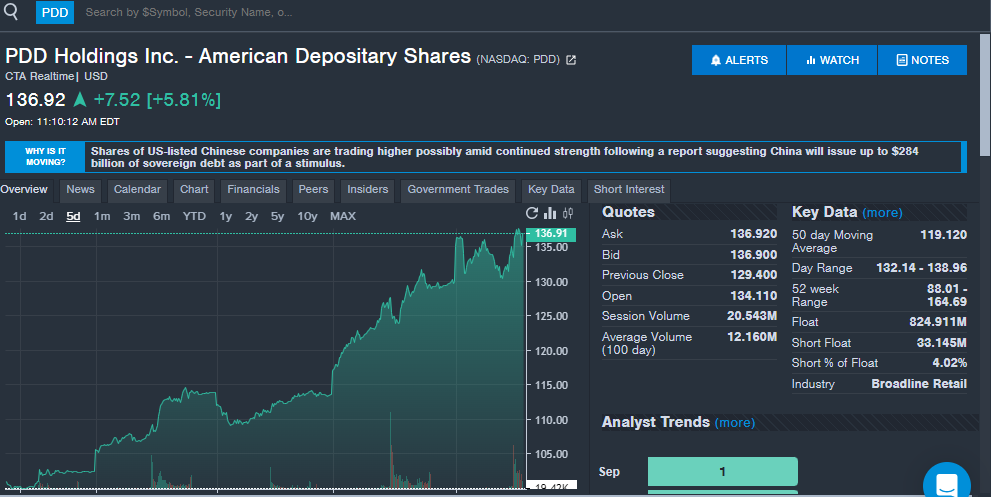
Task: Select the YTD chart range
Action: tap(194, 216)
